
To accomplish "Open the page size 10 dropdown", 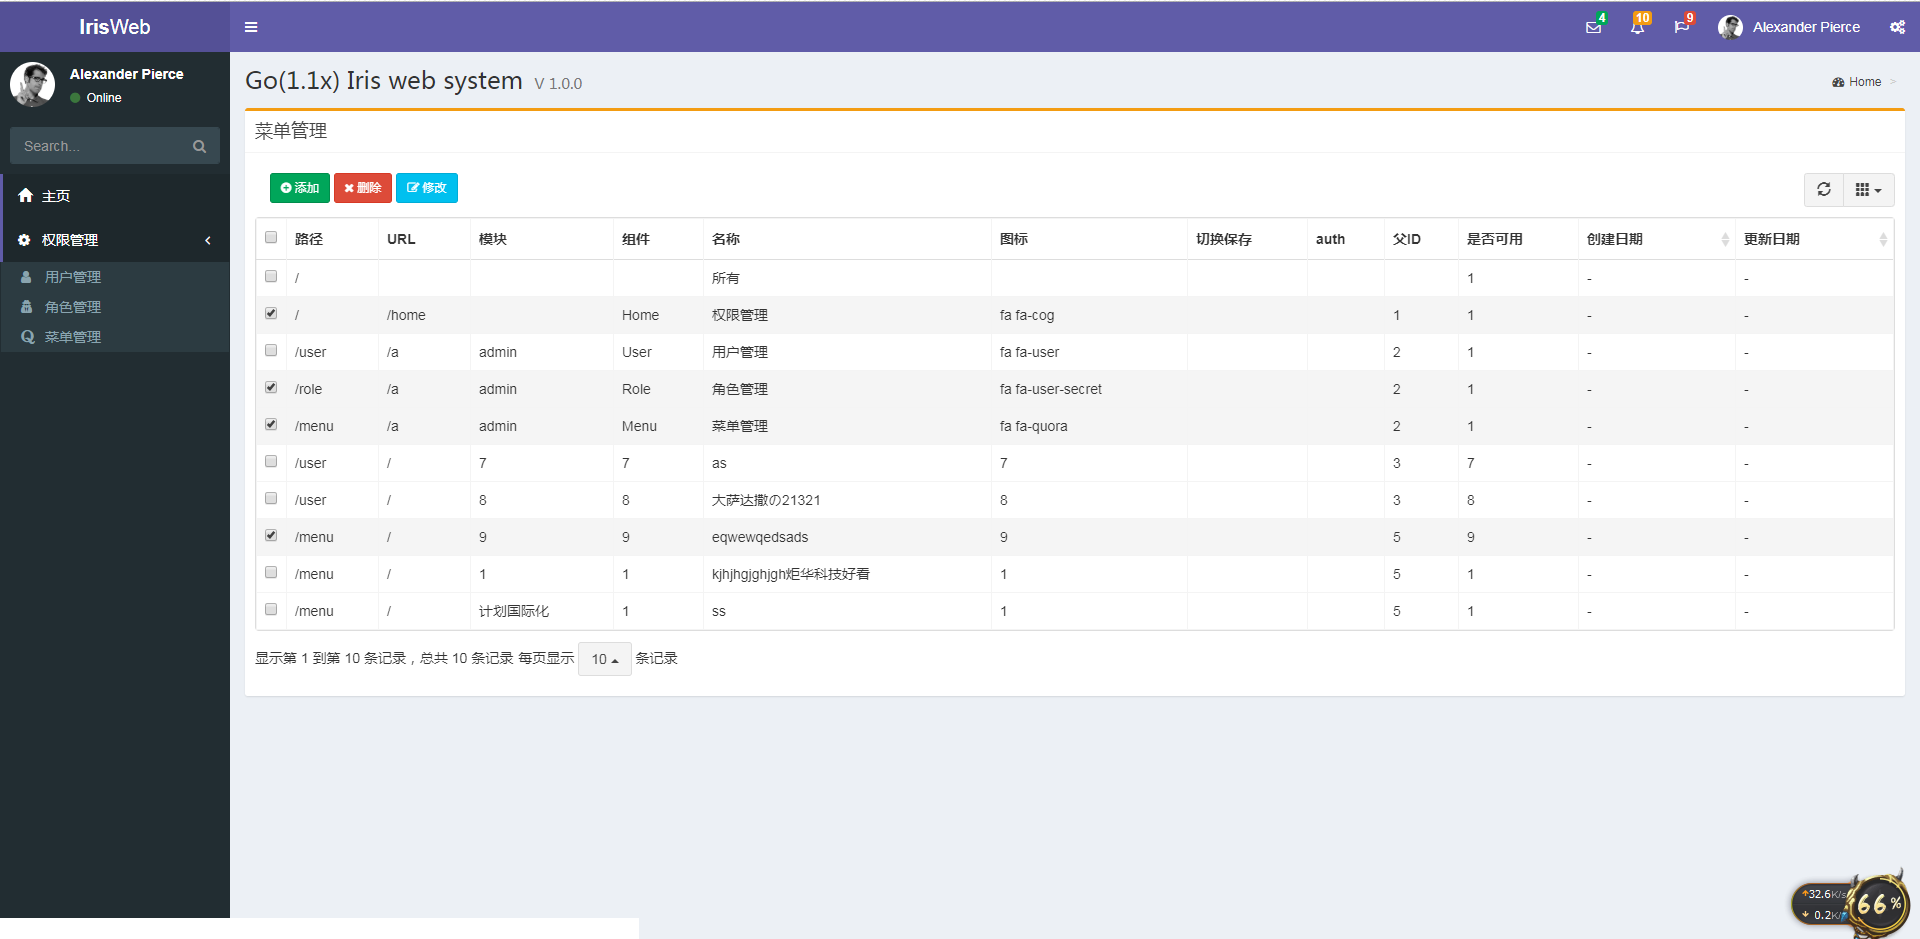I will pyautogui.click(x=605, y=659).
